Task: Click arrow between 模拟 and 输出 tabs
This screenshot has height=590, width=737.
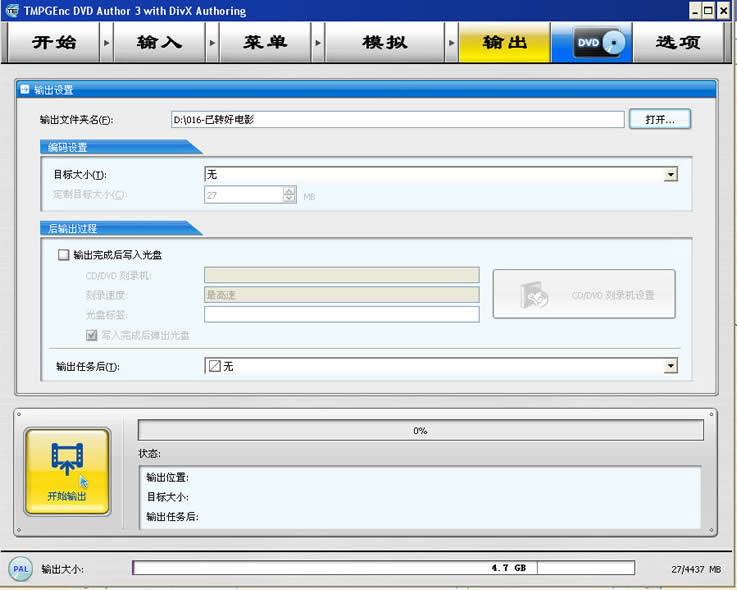Action: [452, 43]
